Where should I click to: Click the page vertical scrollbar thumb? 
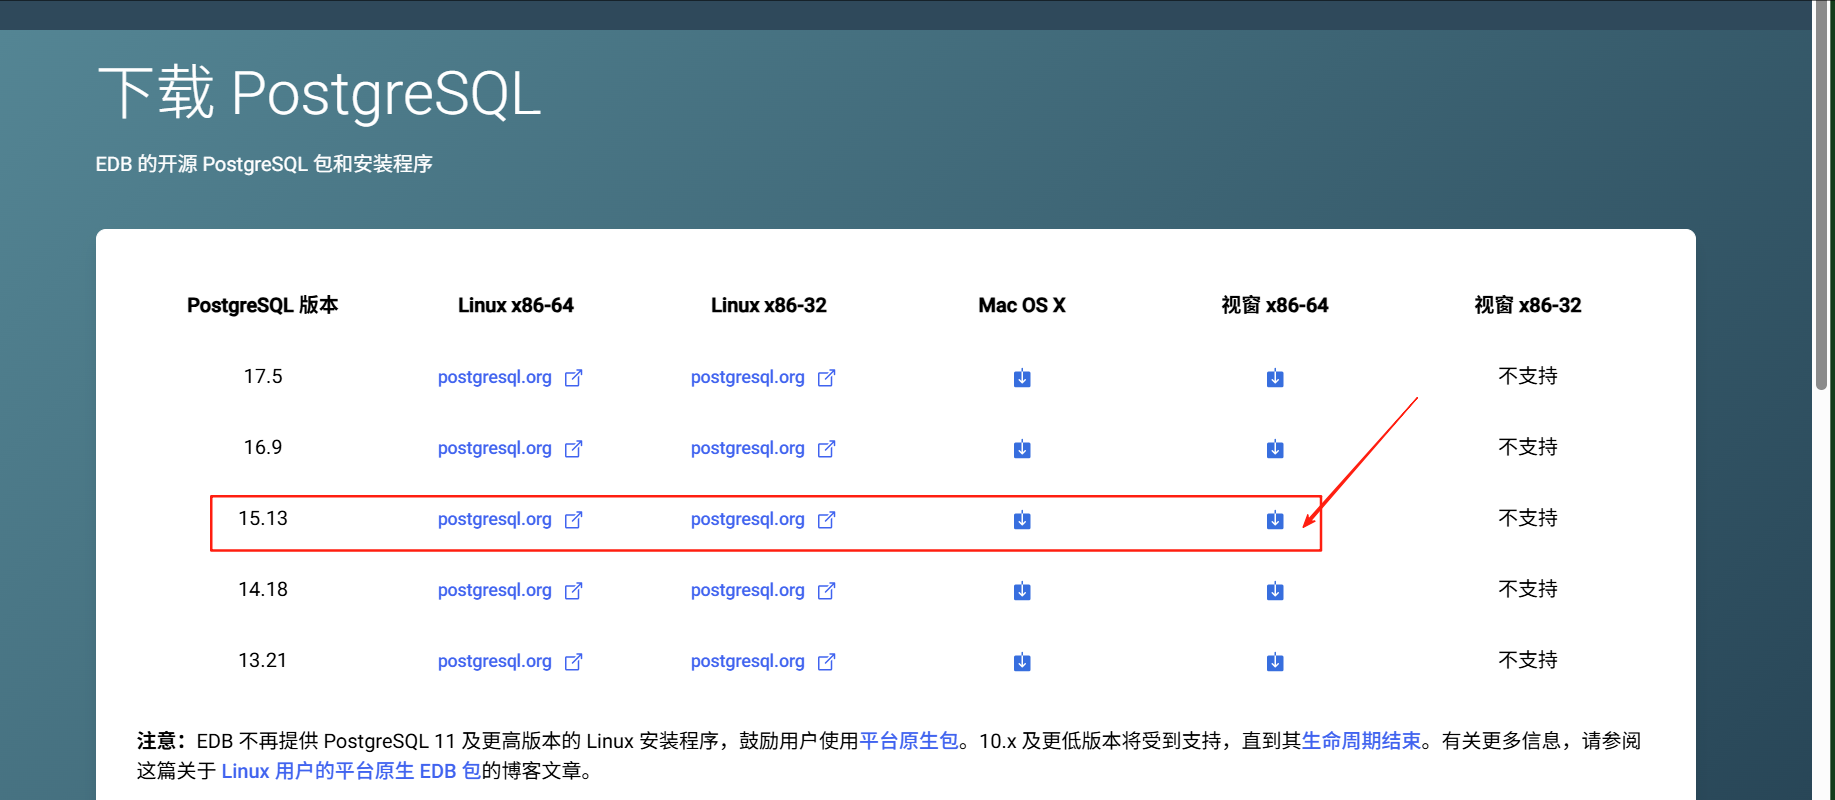coord(1822,195)
